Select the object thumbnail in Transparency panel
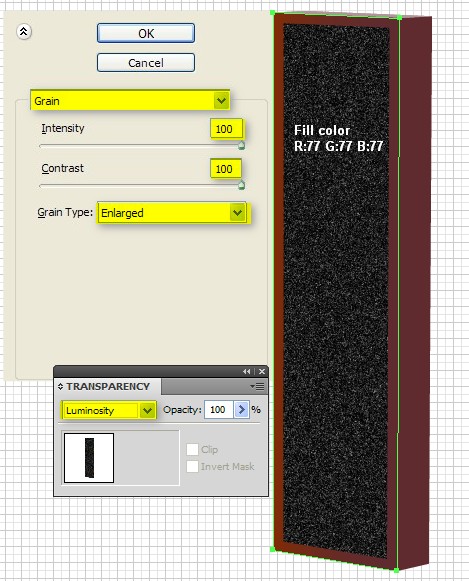 tap(89, 458)
